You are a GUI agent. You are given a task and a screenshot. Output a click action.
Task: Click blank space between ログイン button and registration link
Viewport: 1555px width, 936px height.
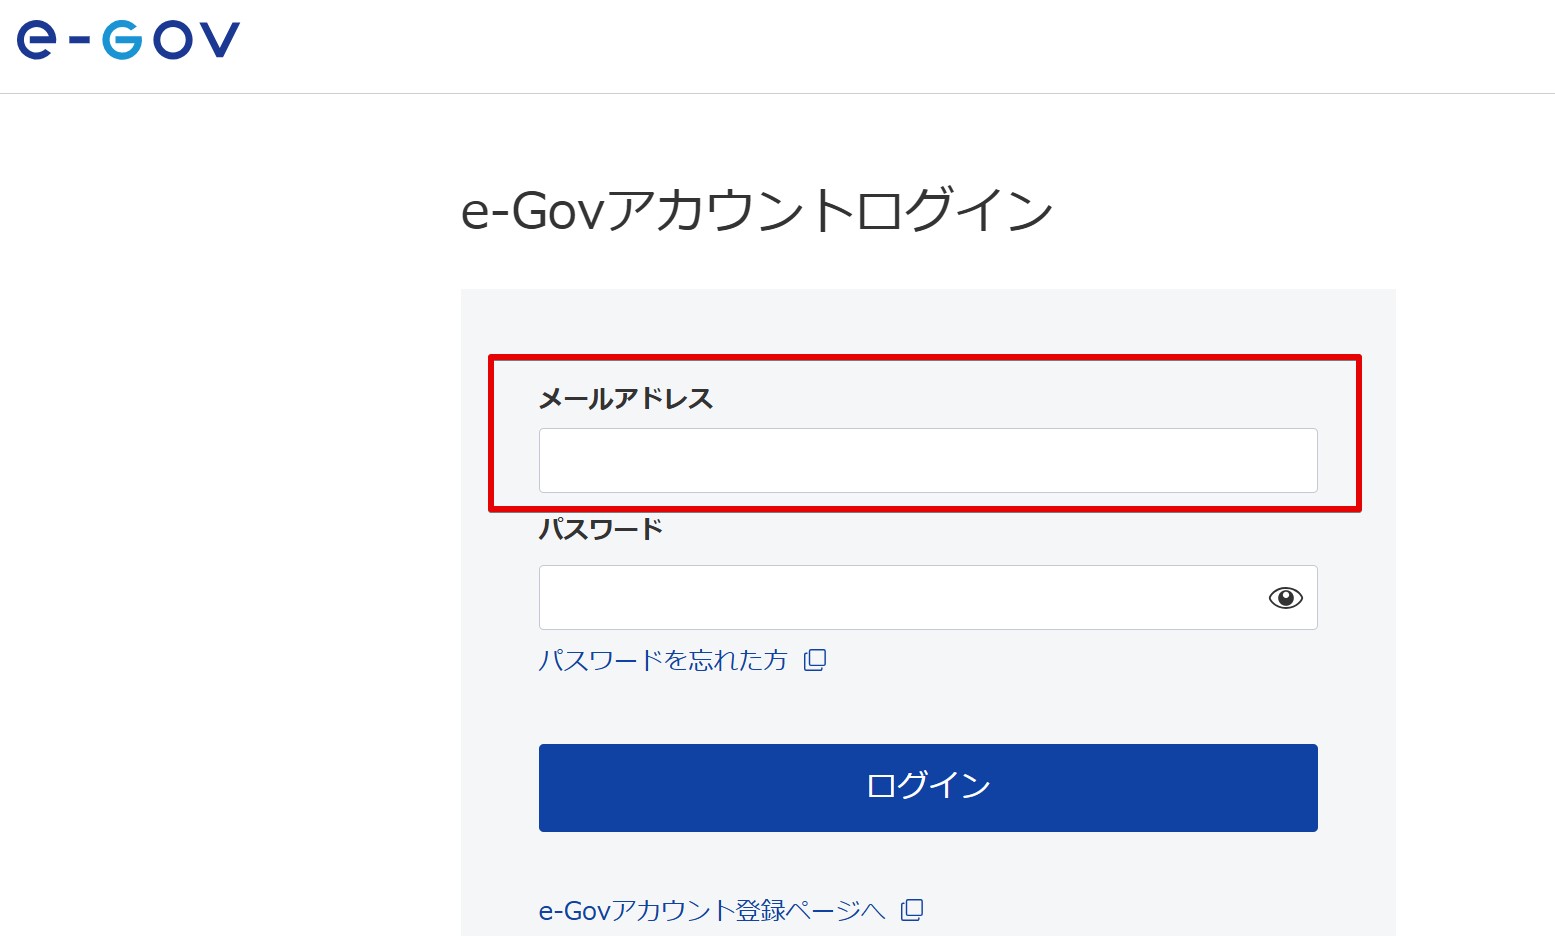point(928,864)
